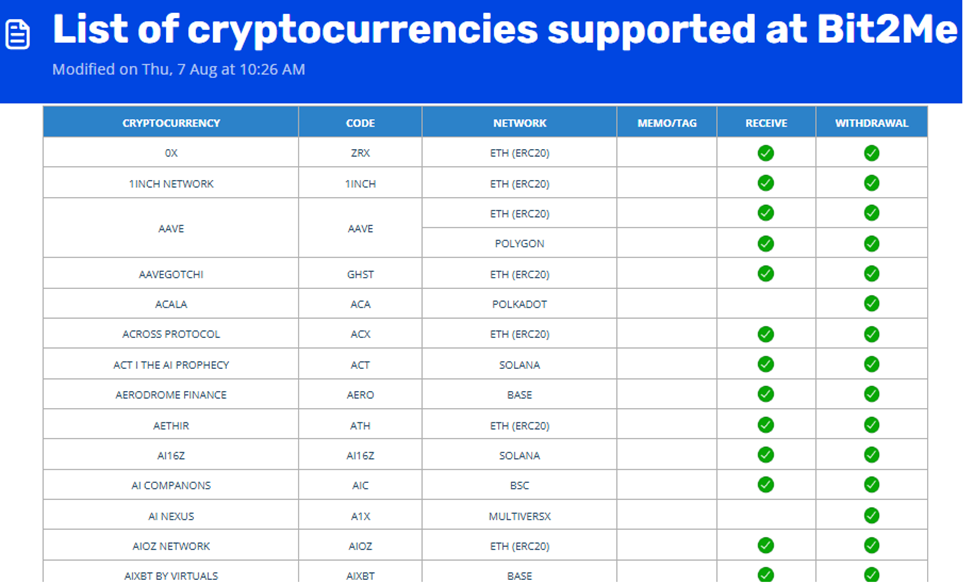Screen dimensions: 974x583
Task: Click the Aerodrome Finance Receive checkmark
Action: (x=766, y=394)
